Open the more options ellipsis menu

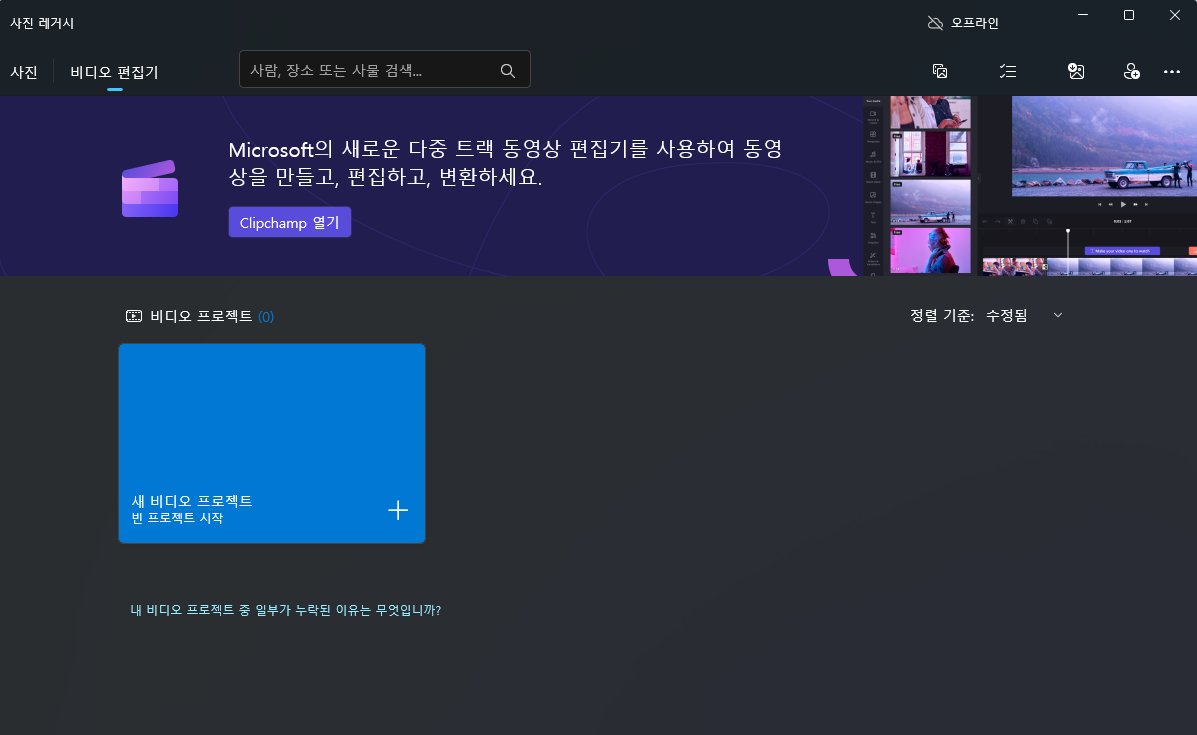coord(1172,71)
